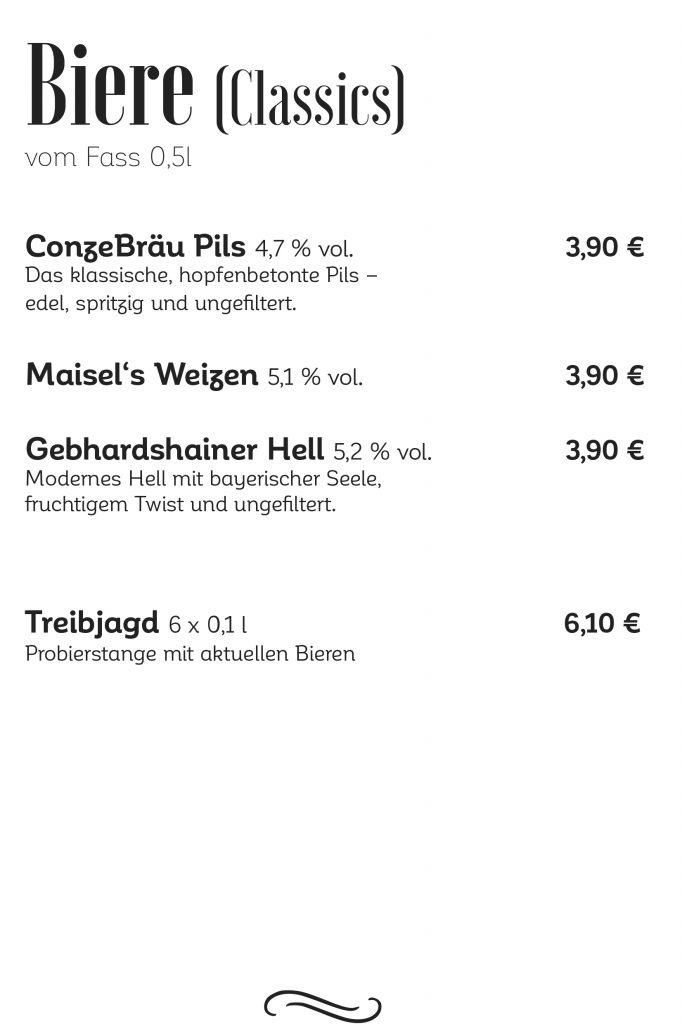Screen dimensions: 682x1024
Task: Select the Gebhardshainer Hell item name
Action: point(174,449)
